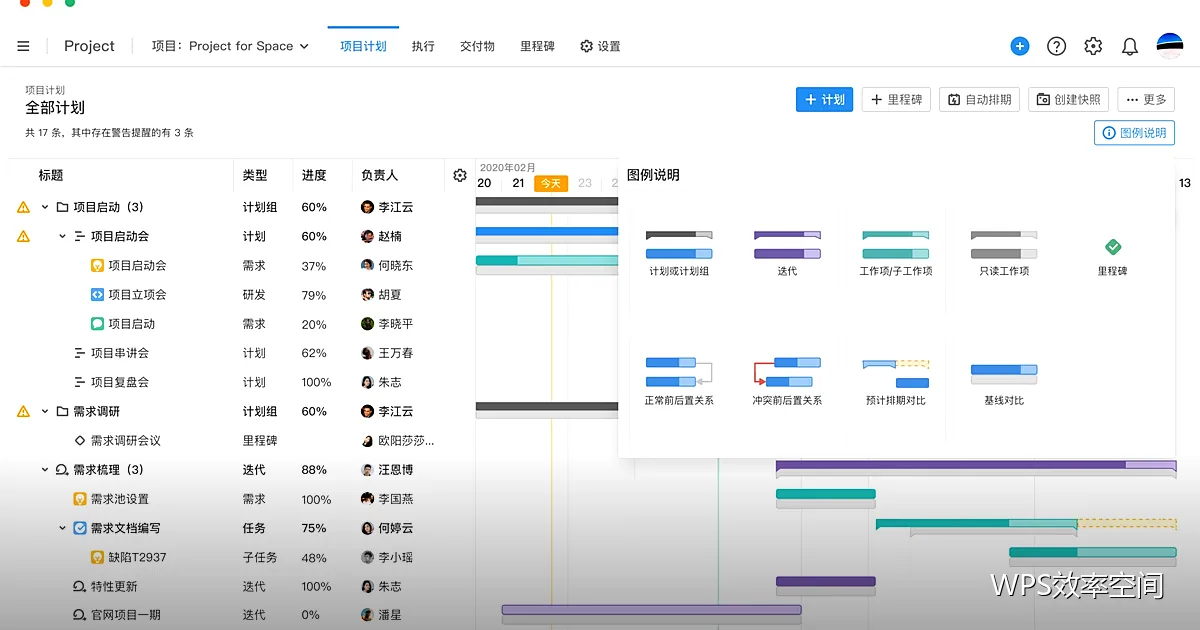This screenshot has width=1200, height=630.
Task: Click 48% progress of 缺陷T2937
Action: [314, 557]
